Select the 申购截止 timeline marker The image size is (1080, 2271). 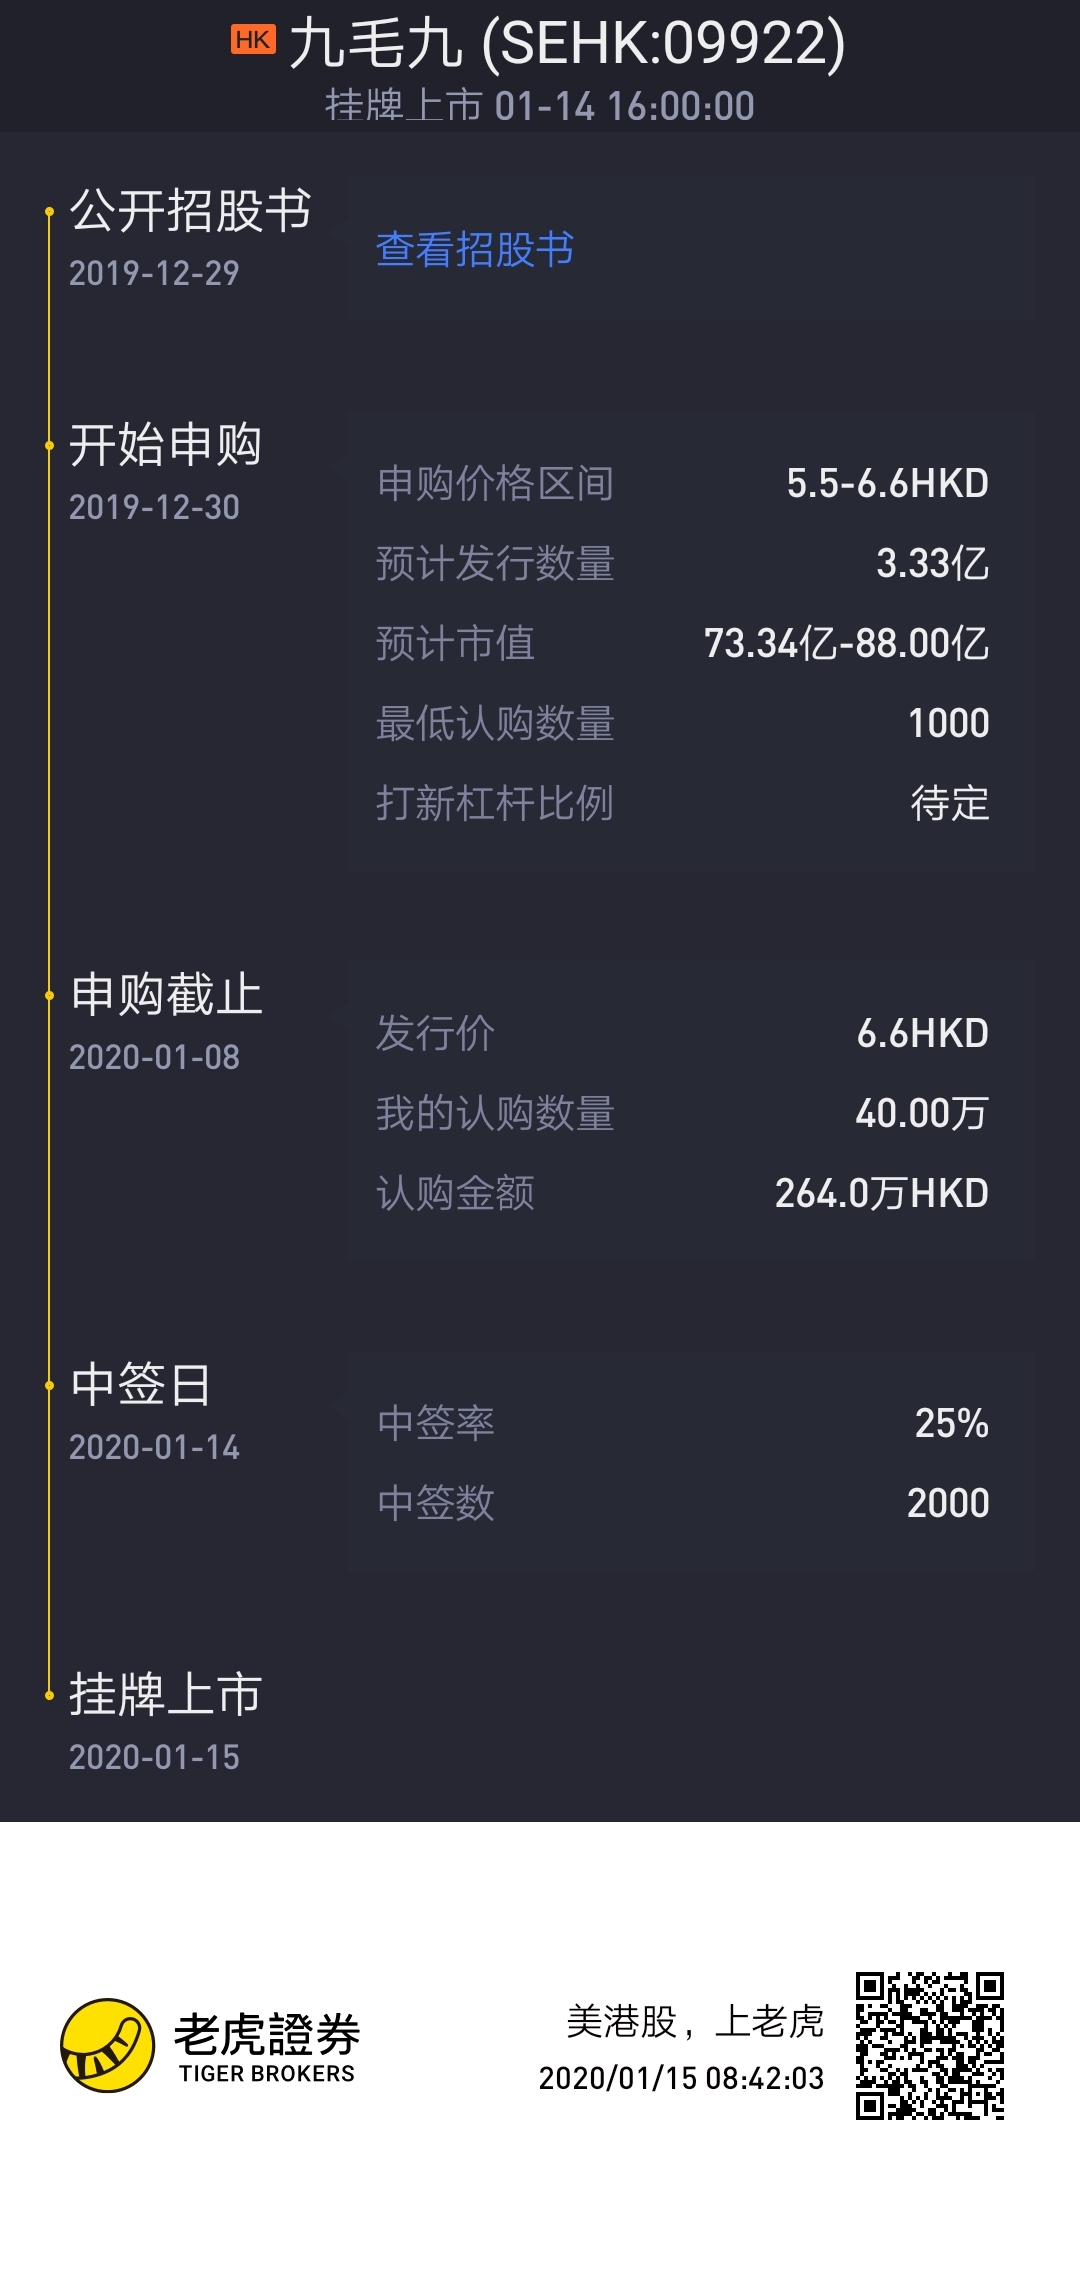(x=48, y=995)
